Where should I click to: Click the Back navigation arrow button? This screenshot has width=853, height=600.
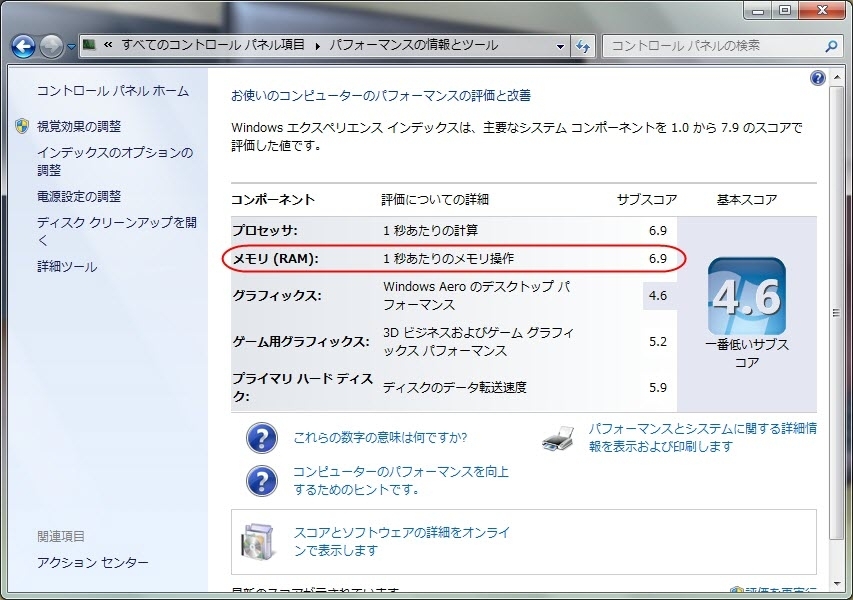coord(23,46)
